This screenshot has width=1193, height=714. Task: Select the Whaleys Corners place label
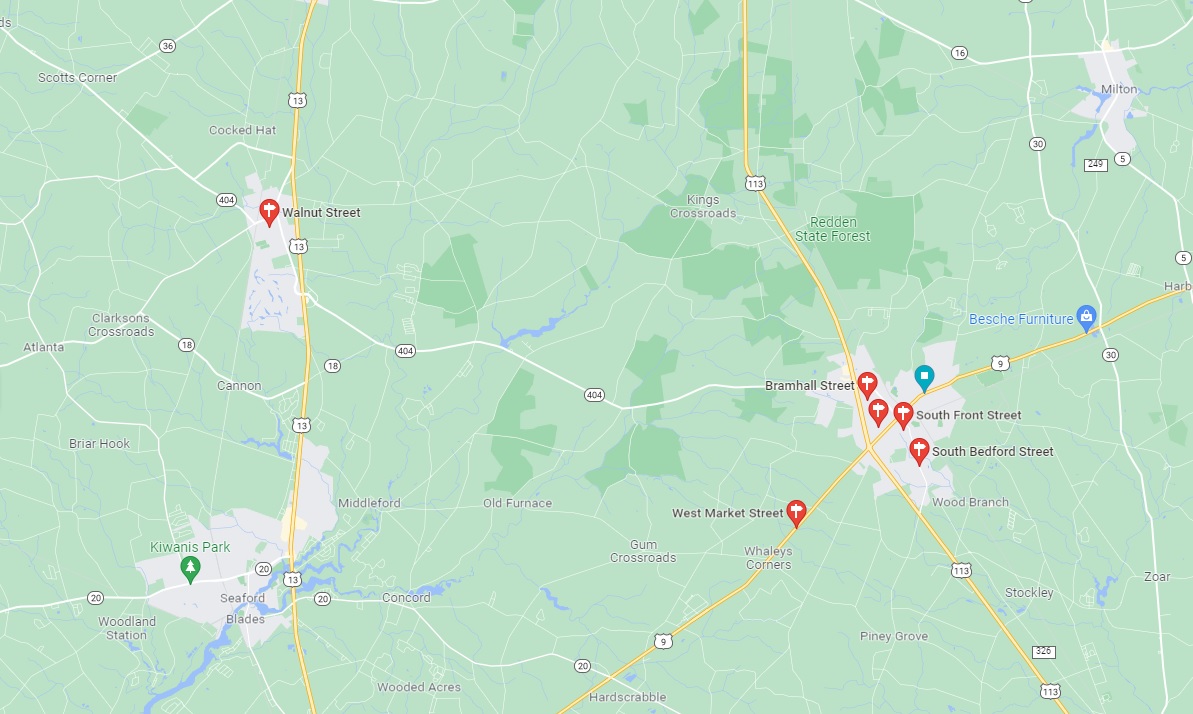coord(768,558)
